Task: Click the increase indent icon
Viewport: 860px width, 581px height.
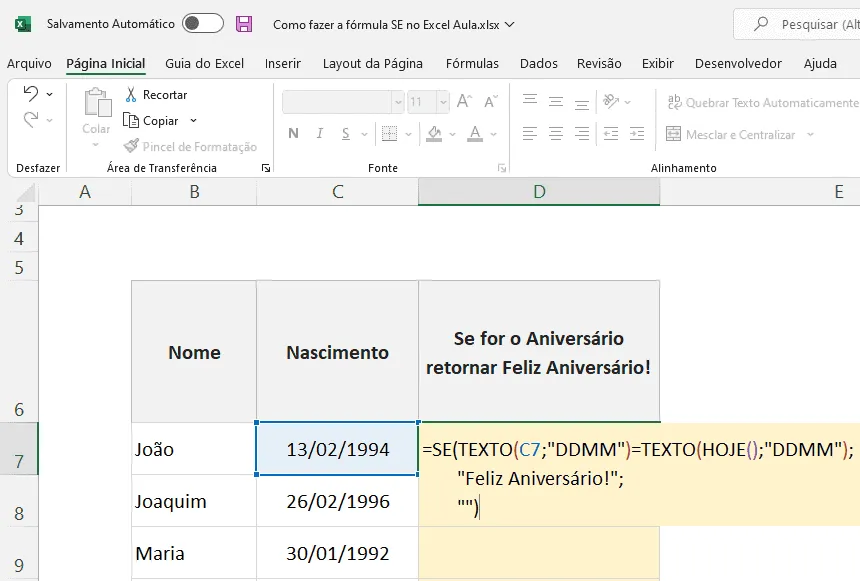Action: tap(637, 133)
